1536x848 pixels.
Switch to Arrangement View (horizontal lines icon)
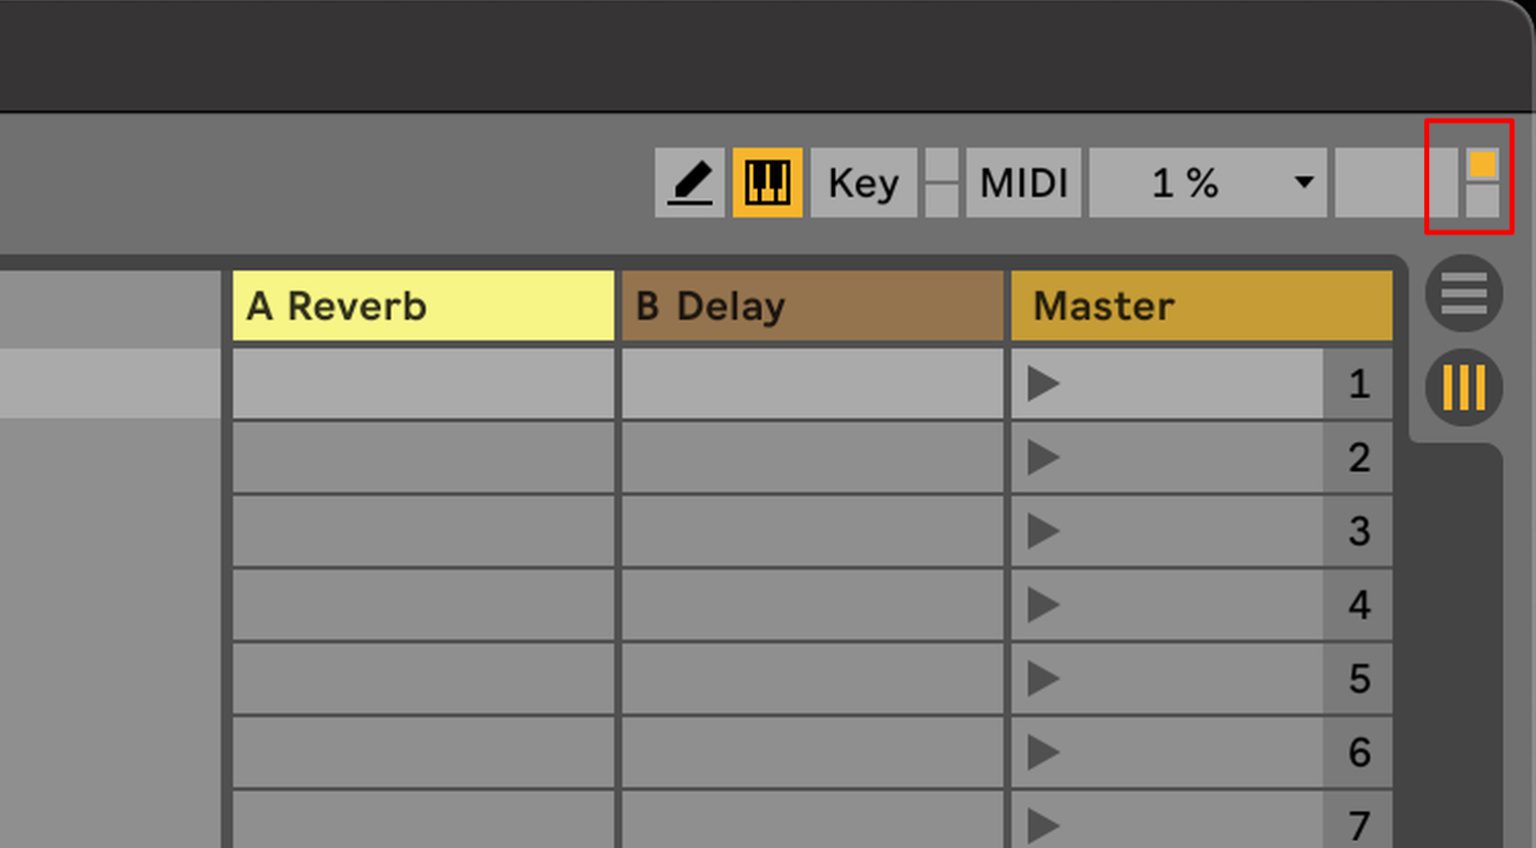1463,294
